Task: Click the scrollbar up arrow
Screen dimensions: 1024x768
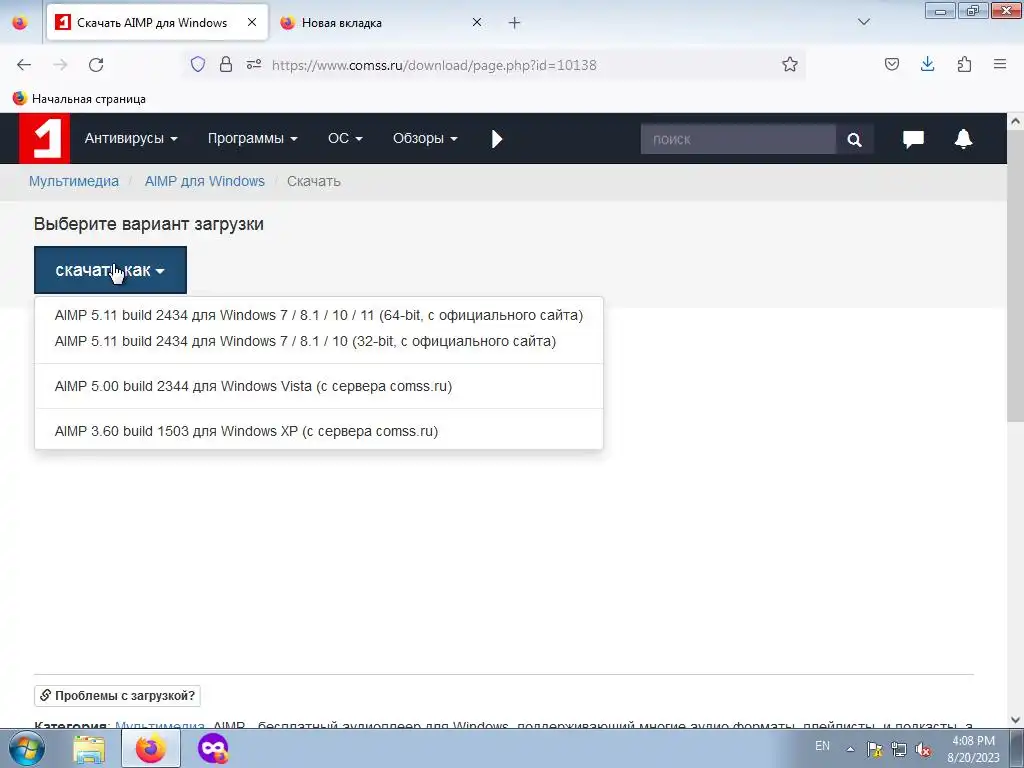Action: coord(1015,121)
